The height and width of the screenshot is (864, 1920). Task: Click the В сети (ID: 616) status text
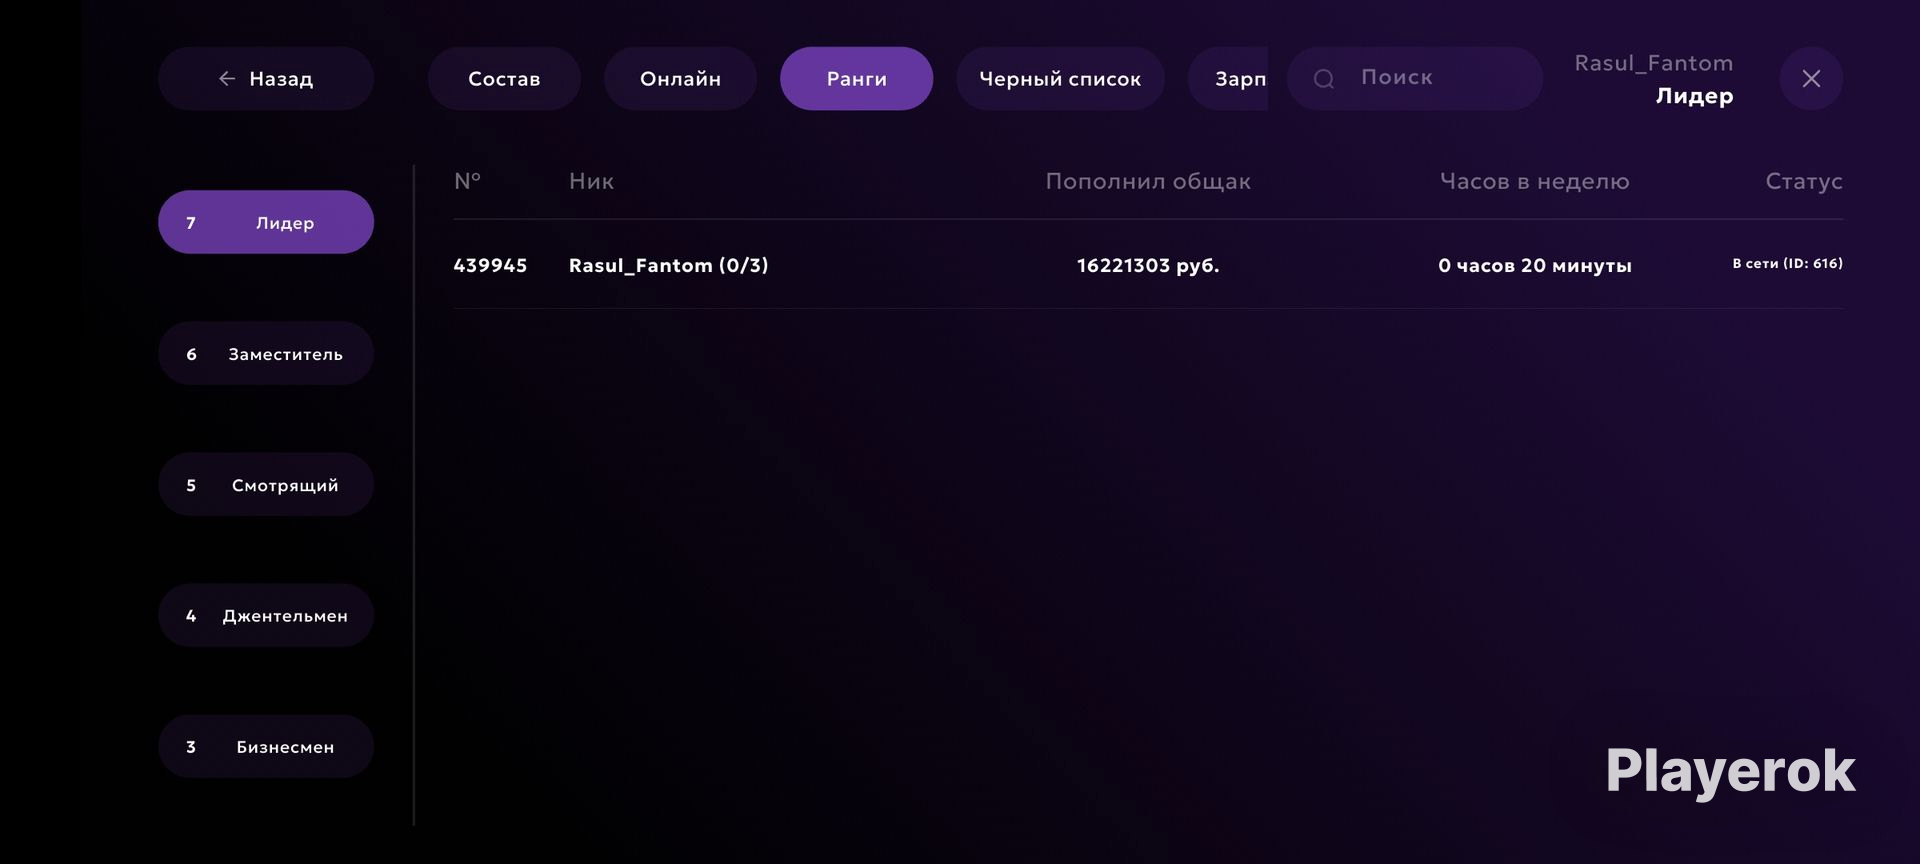coord(1787,263)
